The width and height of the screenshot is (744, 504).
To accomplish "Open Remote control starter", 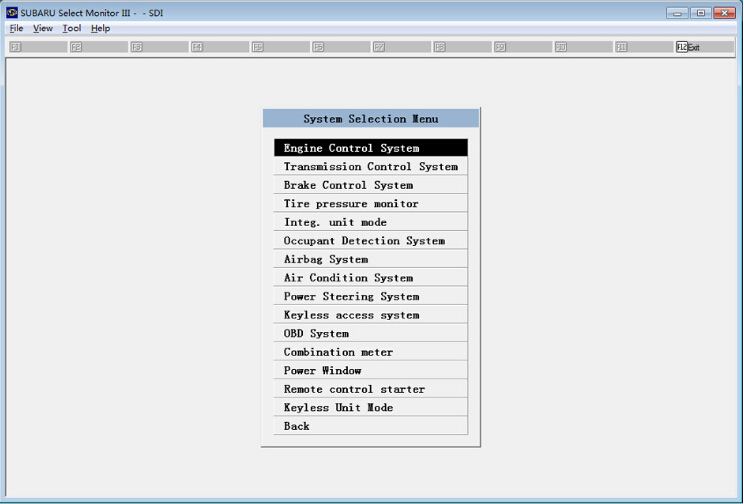I will tap(371, 388).
